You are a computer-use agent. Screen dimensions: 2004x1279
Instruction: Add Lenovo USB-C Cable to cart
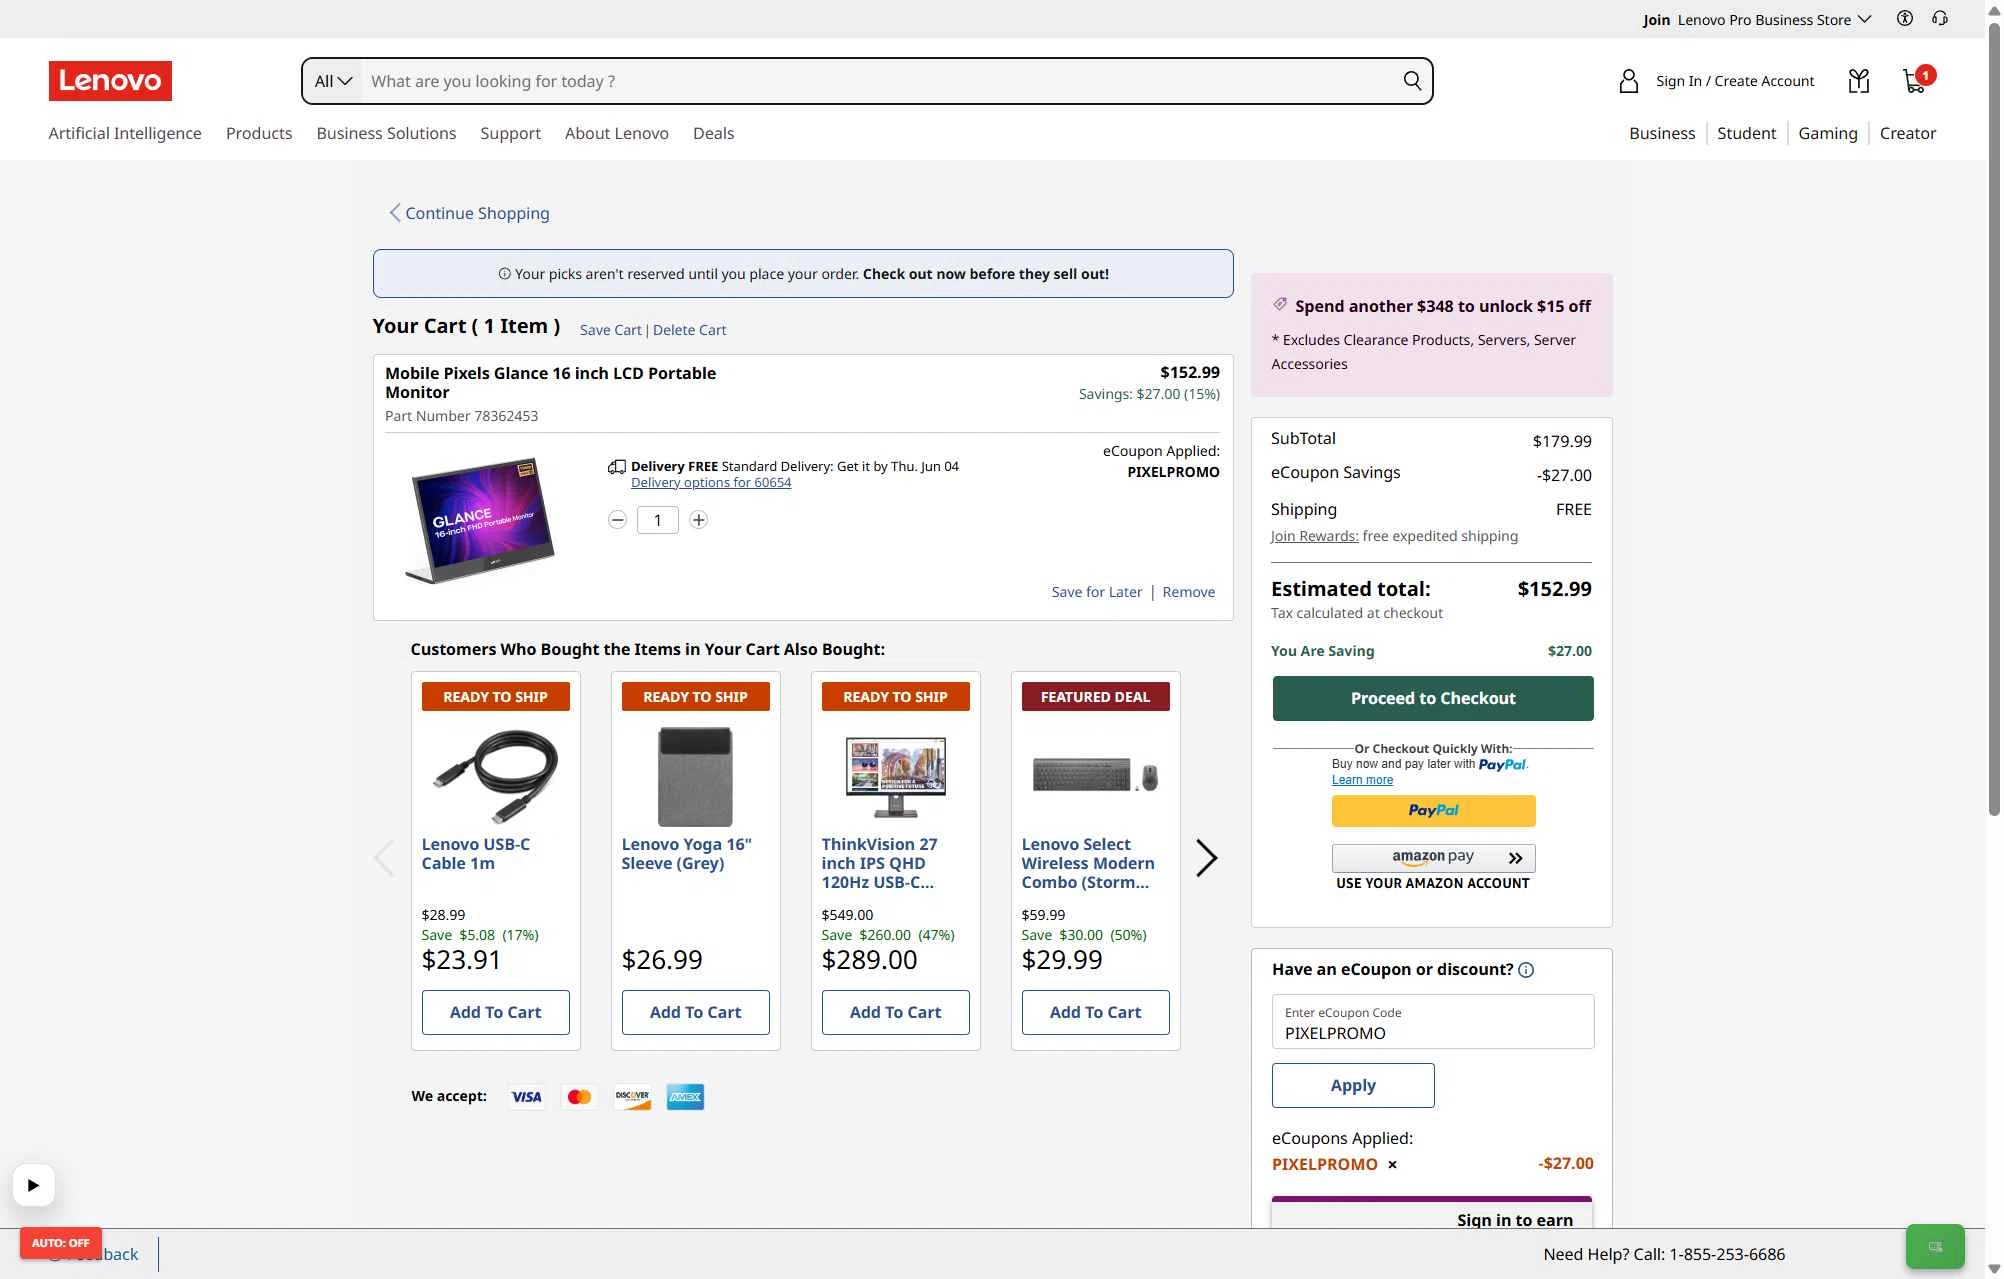coord(495,1012)
